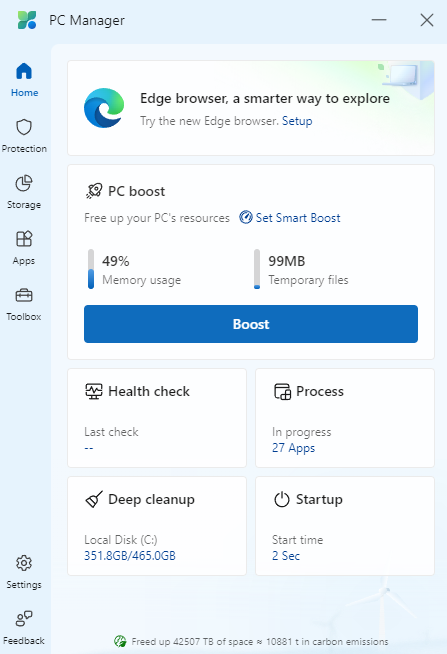Click the Process window icon
447x654 pixels.
point(282,392)
